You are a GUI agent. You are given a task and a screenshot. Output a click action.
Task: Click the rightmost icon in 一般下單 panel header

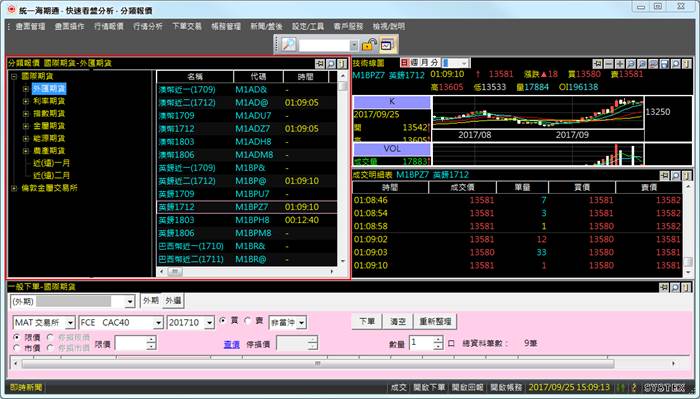coord(687,287)
